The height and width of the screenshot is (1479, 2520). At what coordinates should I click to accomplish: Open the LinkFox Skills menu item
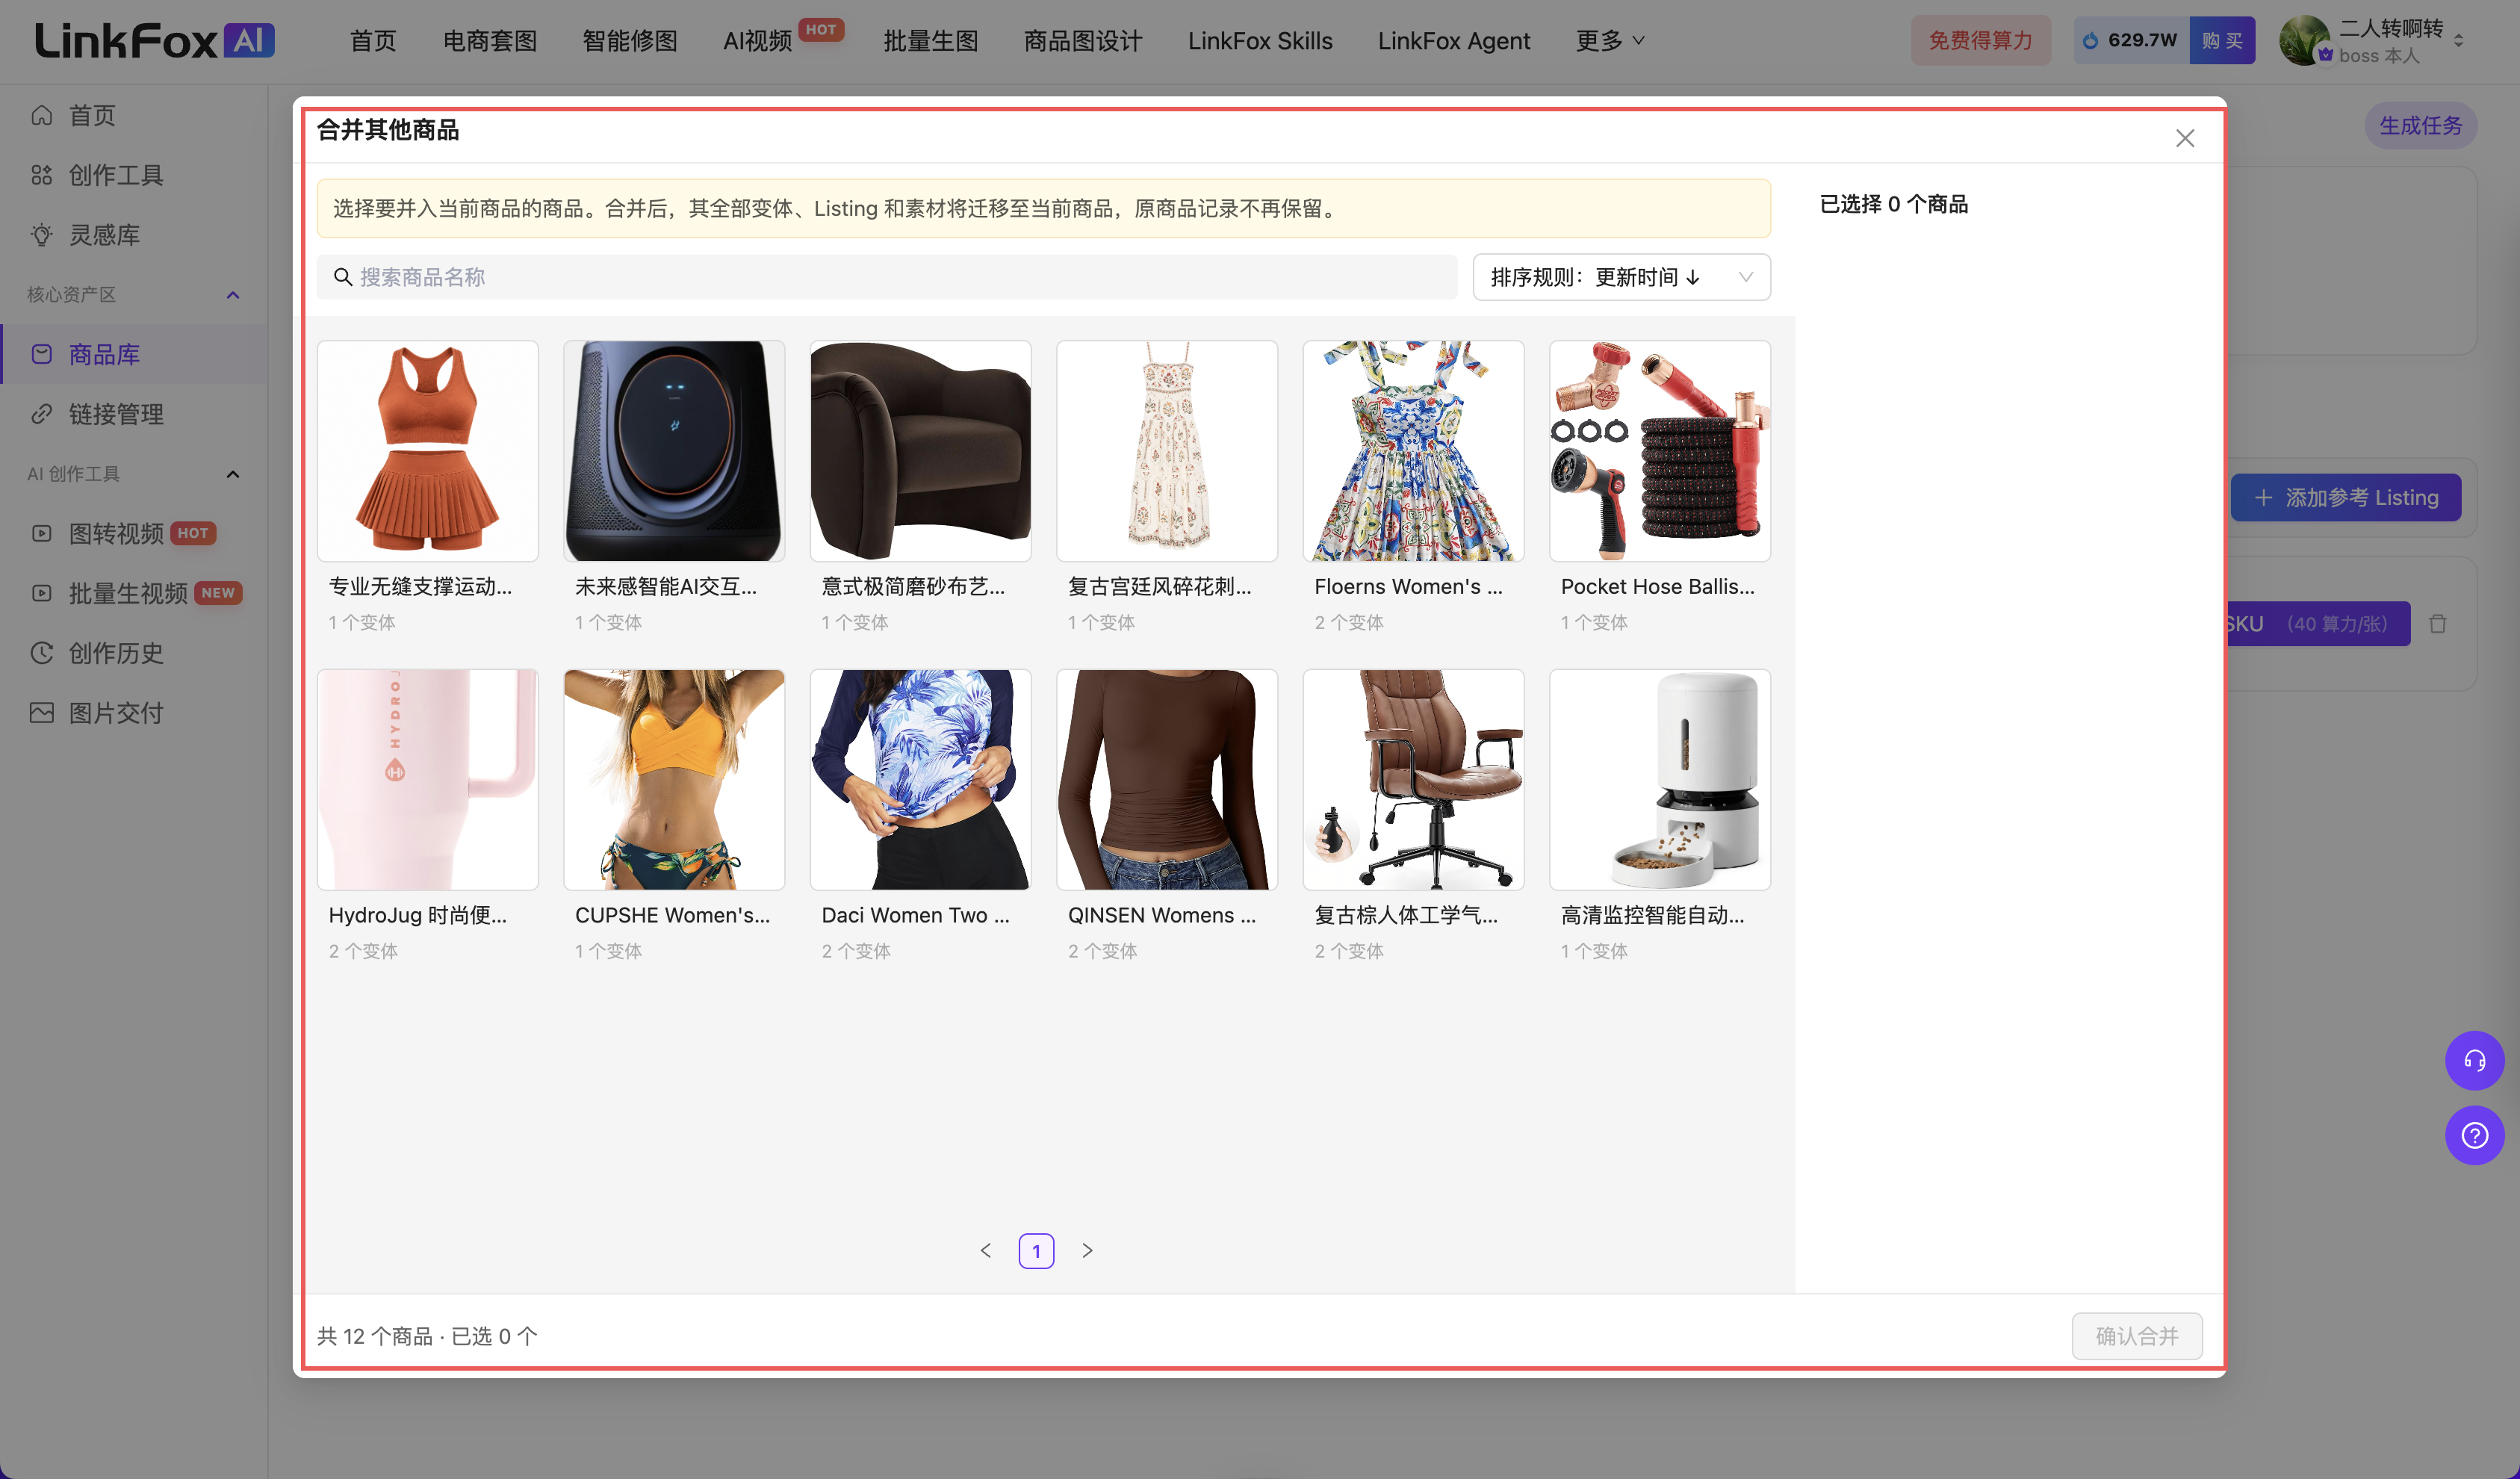[x=1260, y=41]
